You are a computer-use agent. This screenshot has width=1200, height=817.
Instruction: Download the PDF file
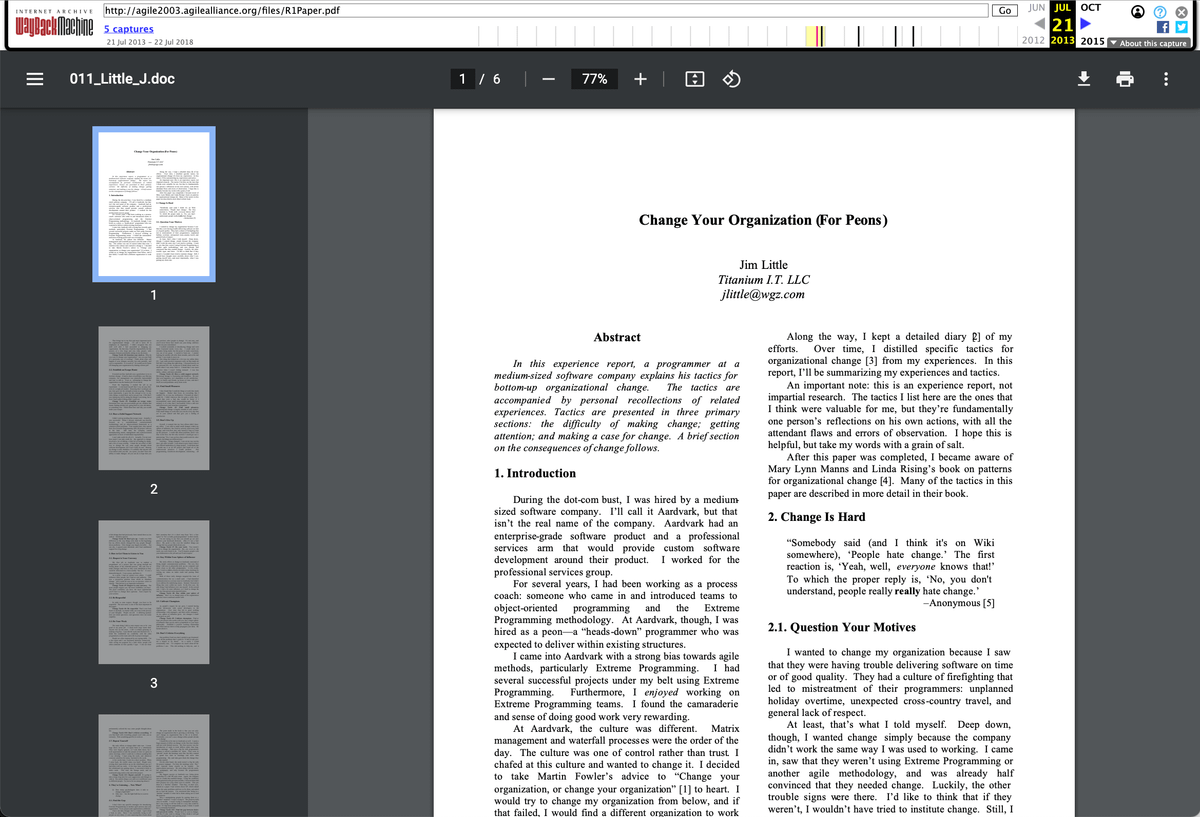1082,79
